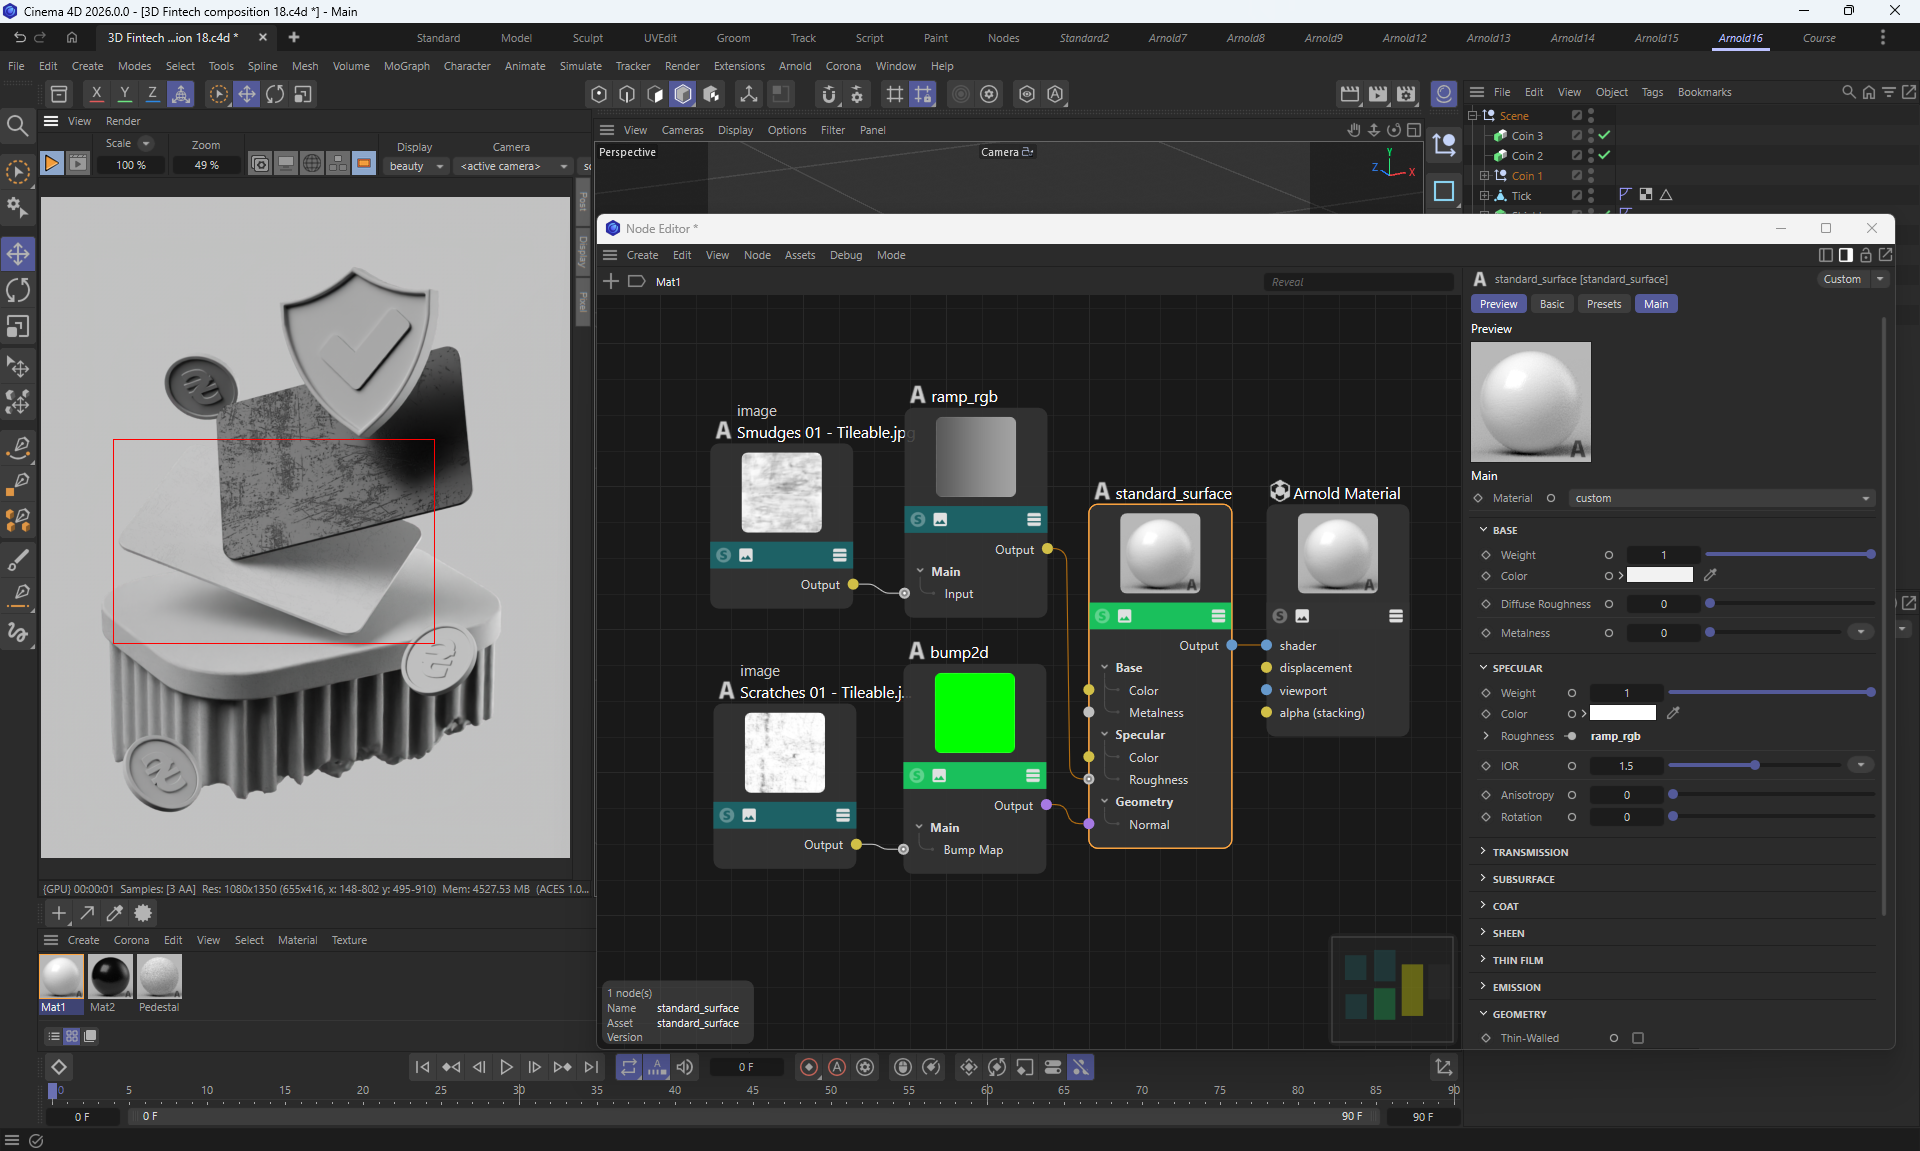Expand the TRANSMISSION section
The width and height of the screenshot is (1920, 1151).
(x=1530, y=852)
